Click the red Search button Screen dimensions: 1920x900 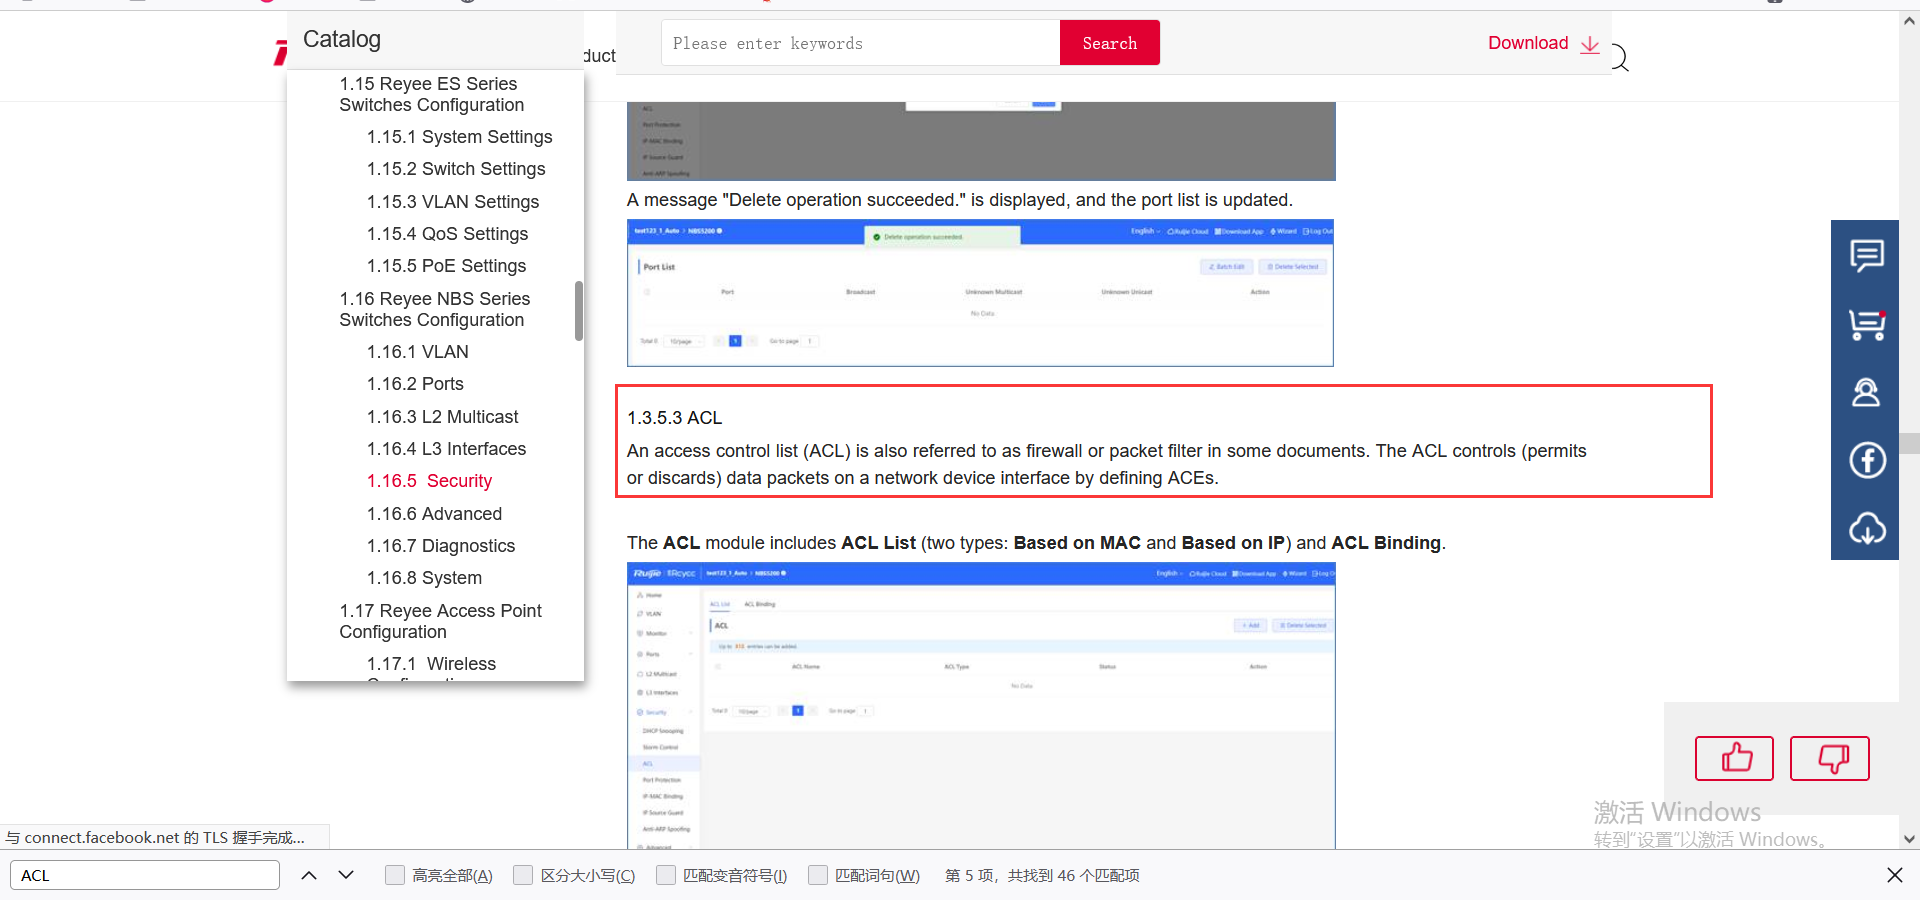(x=1109, y=43)
